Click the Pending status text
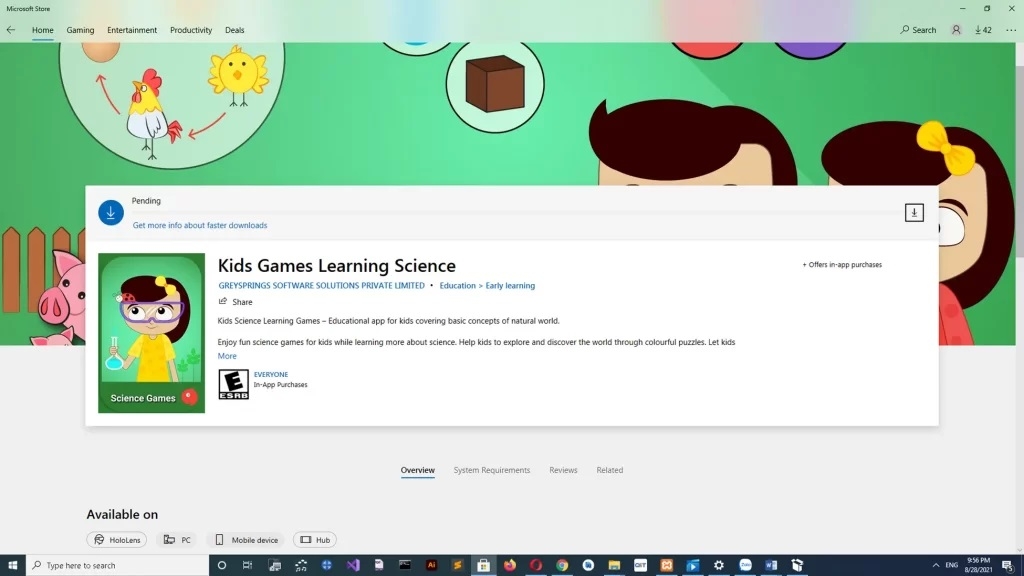Viewport: 1024px width, 576px height. (x=146, y=200)
